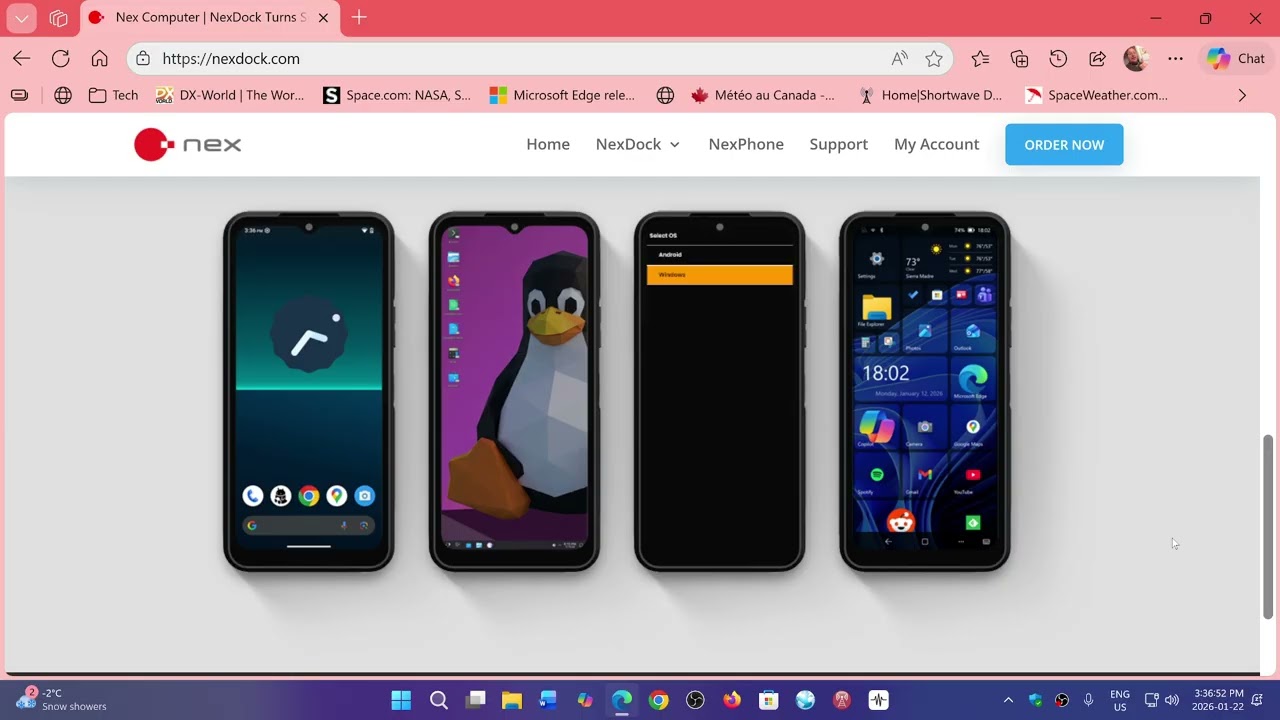Open Copilot Chat sidebar
This screenshot has width=1280, height=720.
(x=1236, y=59)
